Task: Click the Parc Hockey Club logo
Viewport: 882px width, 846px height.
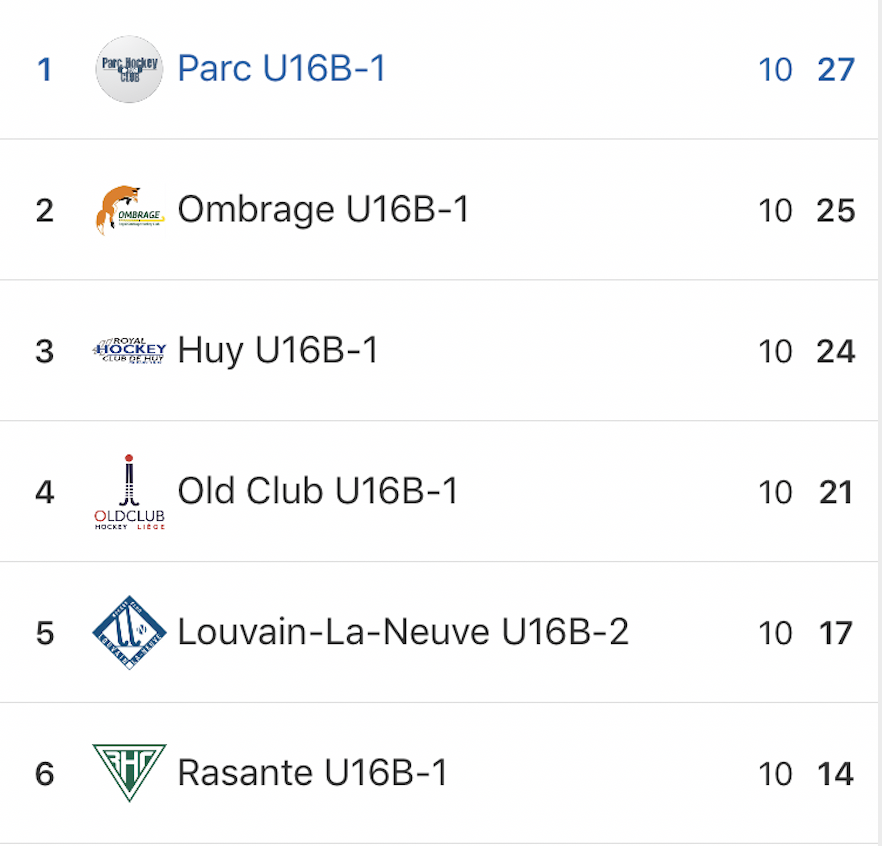Action: pyautogui.click(x=129, y=69)
